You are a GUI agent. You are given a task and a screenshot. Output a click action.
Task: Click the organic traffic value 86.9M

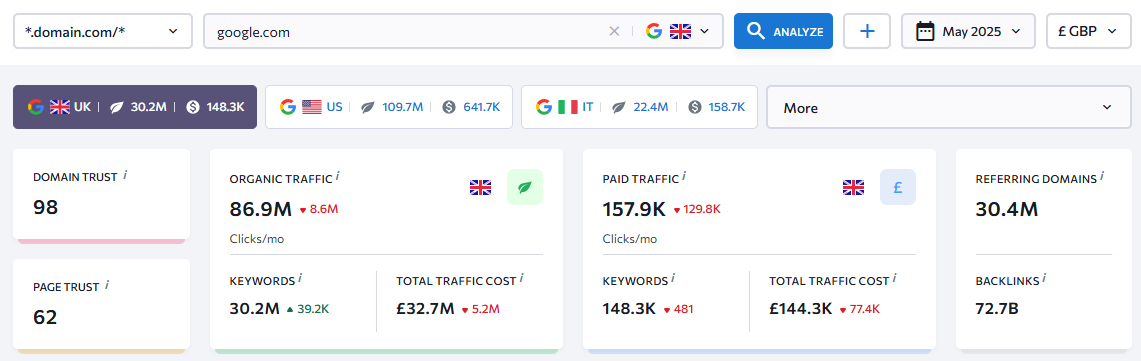[x=261, y=210]
